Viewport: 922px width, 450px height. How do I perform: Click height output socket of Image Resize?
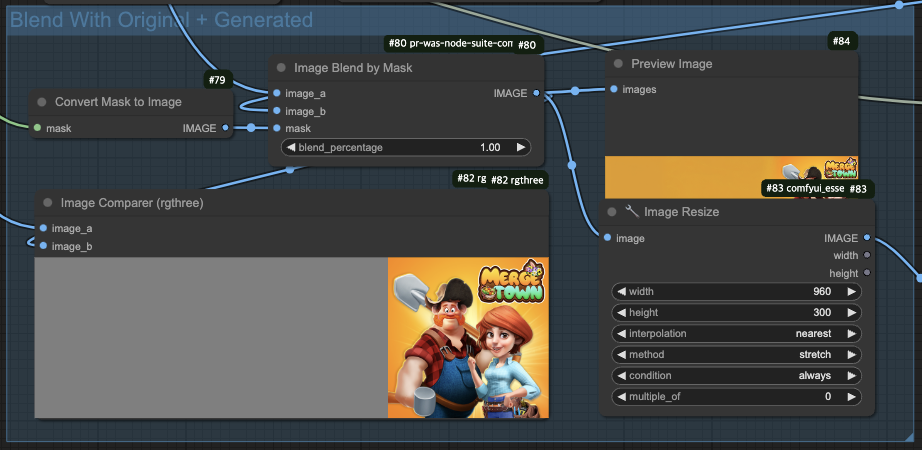pos(867,273)
